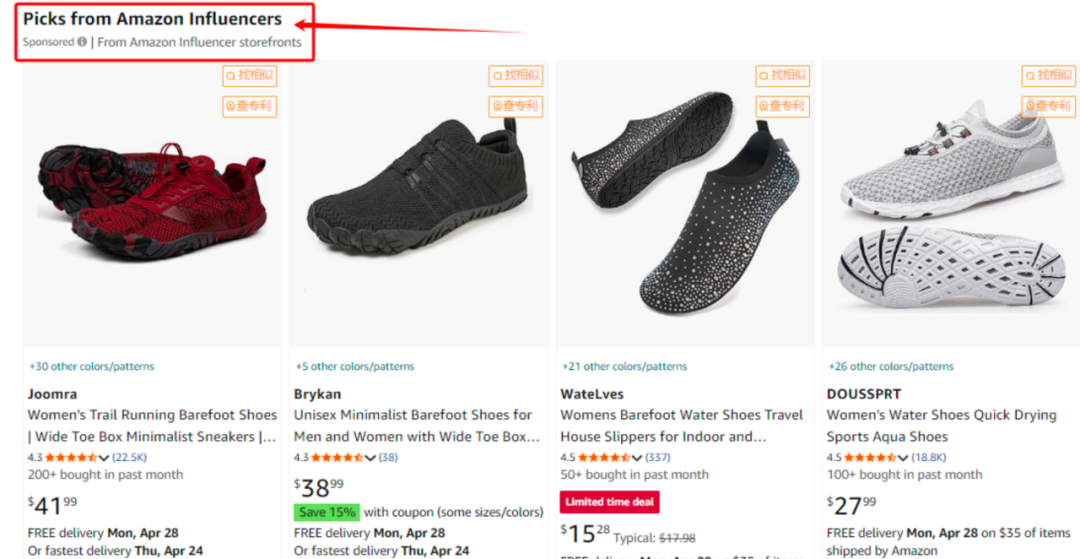Click the green Save 15% coupon badge
The width and height of the screenshot is (1080, 559).
click(x=326, y=512)
